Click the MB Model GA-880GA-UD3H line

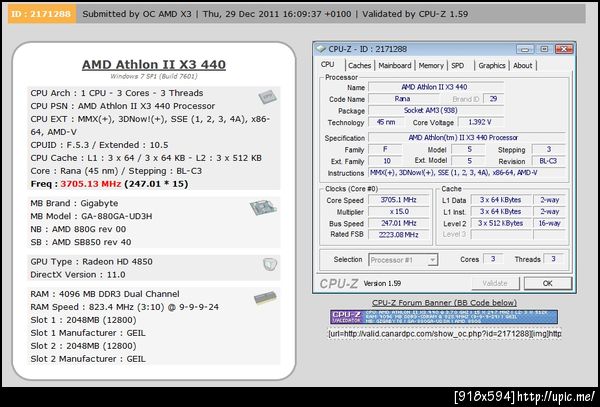(x=91, y=216)
